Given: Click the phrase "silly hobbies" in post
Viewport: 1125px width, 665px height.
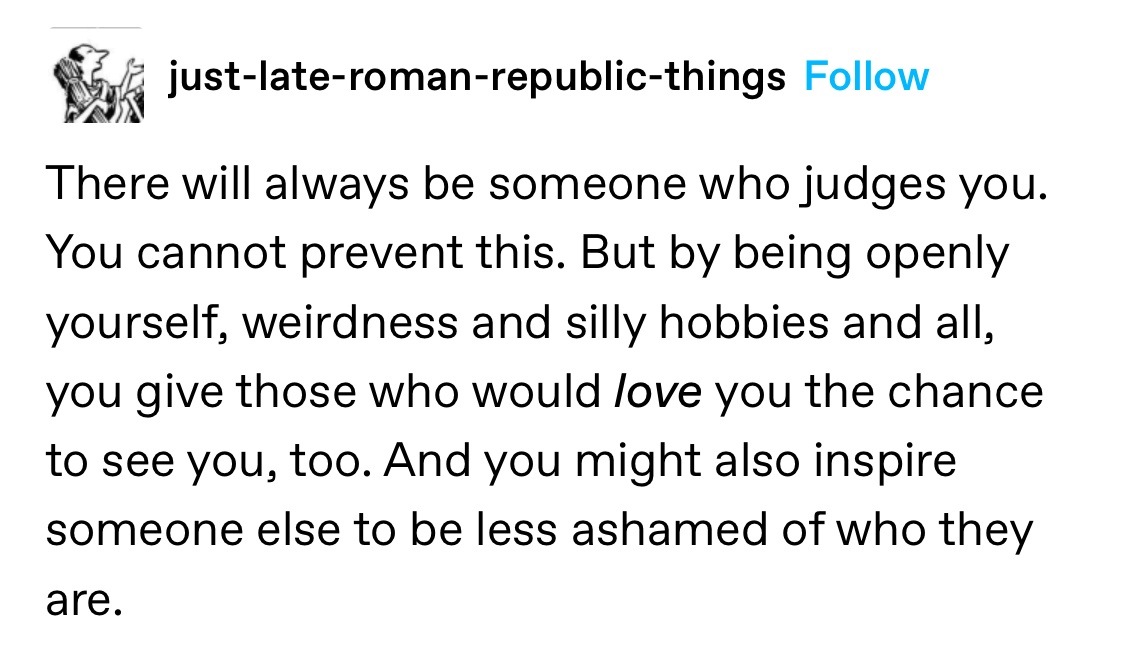Looking at the screenshot, I should tap(697, 322).
